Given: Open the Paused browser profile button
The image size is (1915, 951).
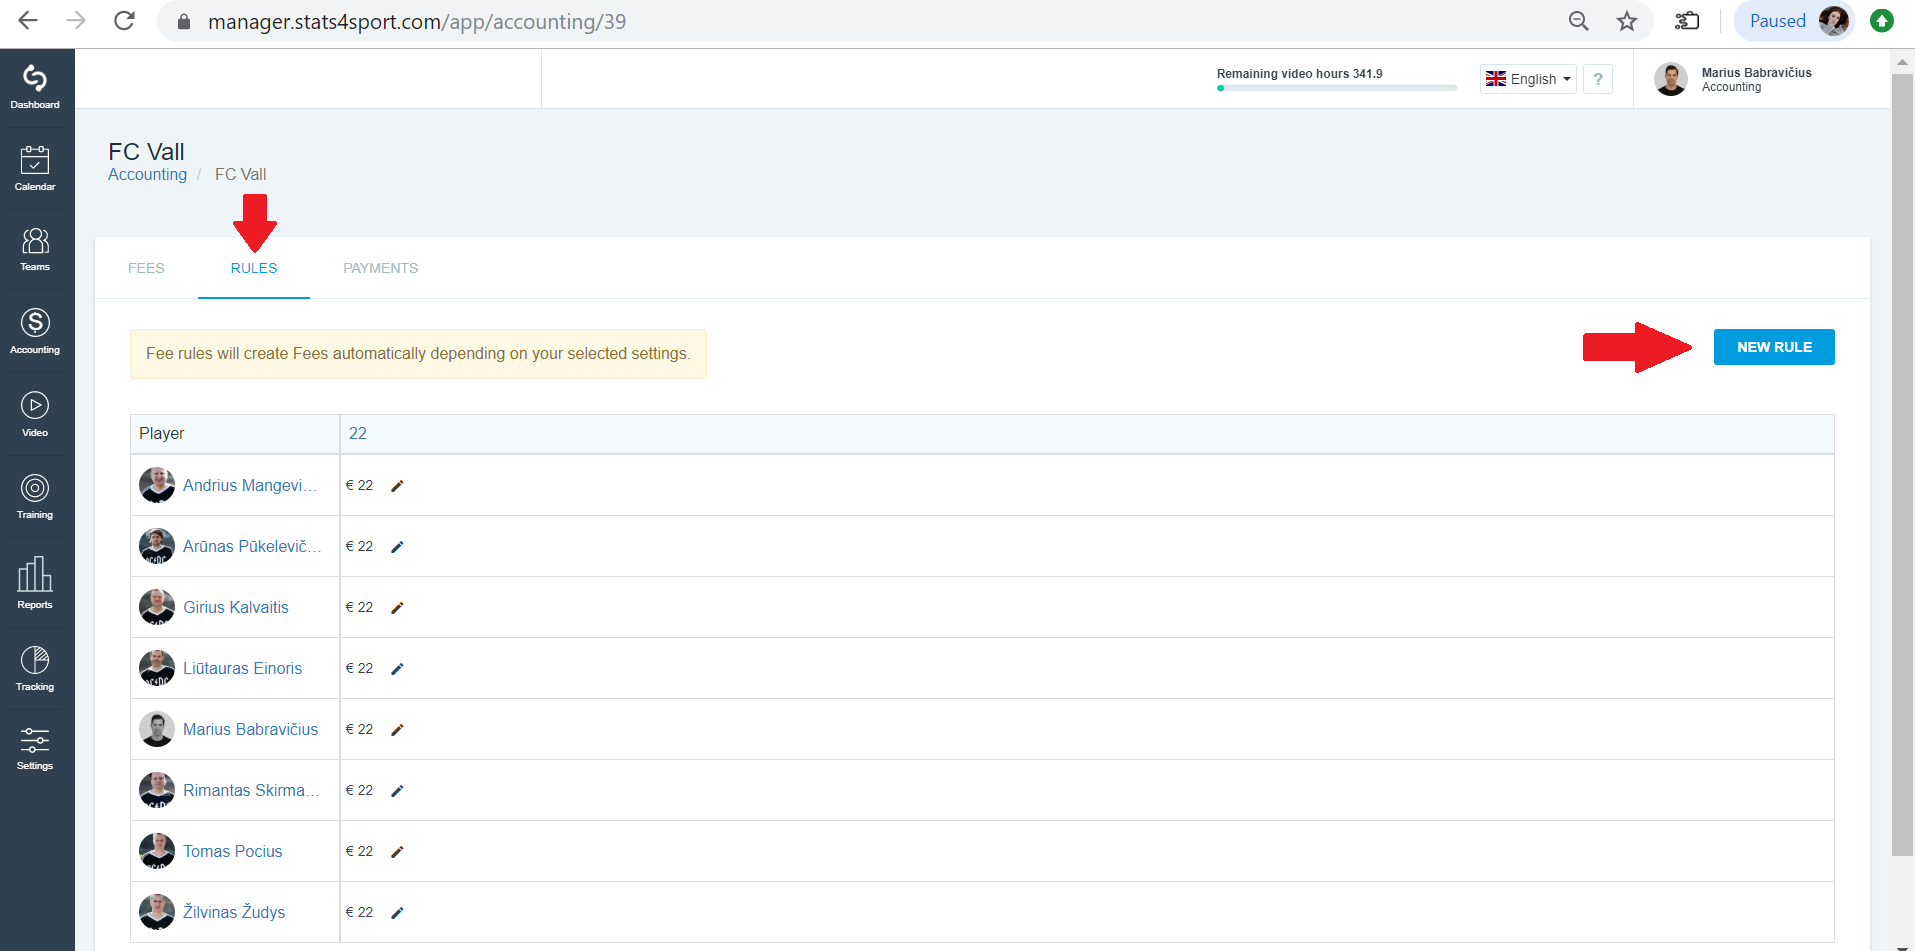Looking at the screenshot, I should pyautogui.click(x=1794, y=21).
